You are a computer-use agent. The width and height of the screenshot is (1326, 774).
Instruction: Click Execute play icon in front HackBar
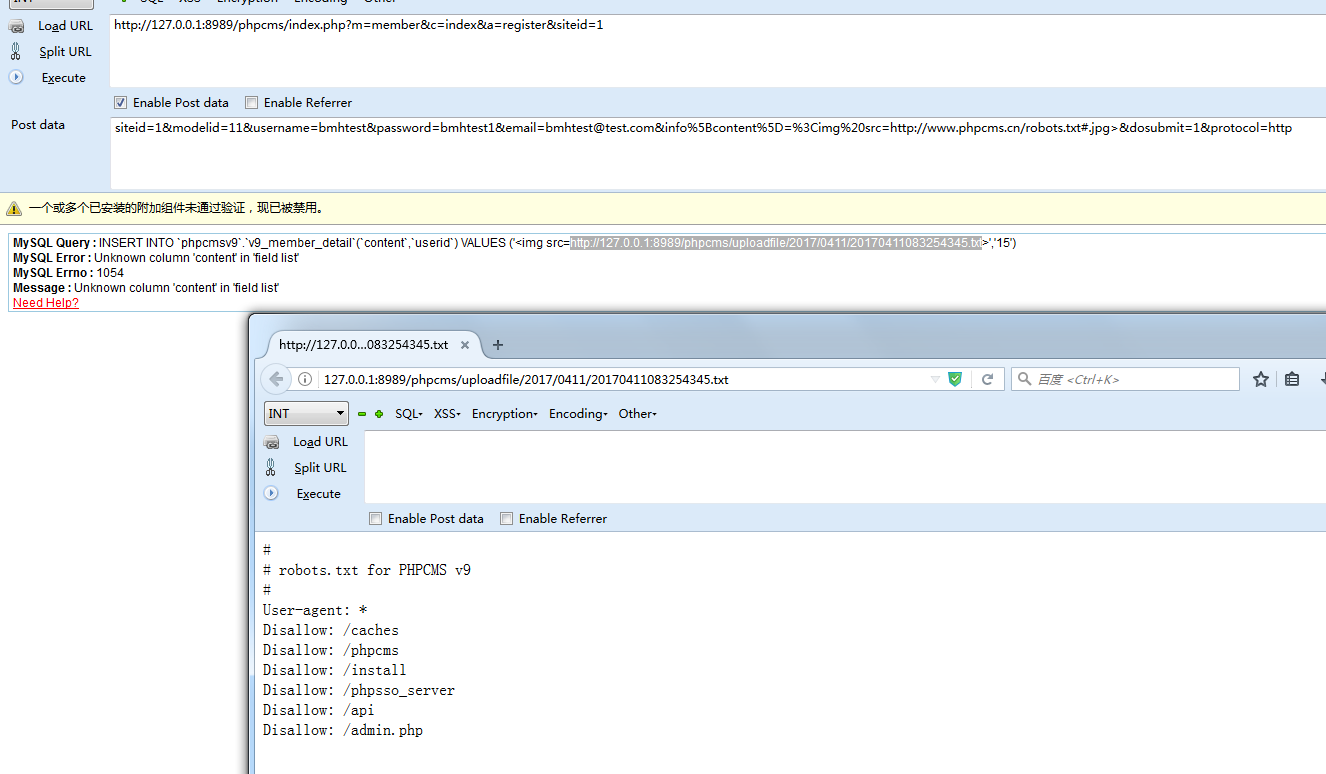(x=271, y=493)
